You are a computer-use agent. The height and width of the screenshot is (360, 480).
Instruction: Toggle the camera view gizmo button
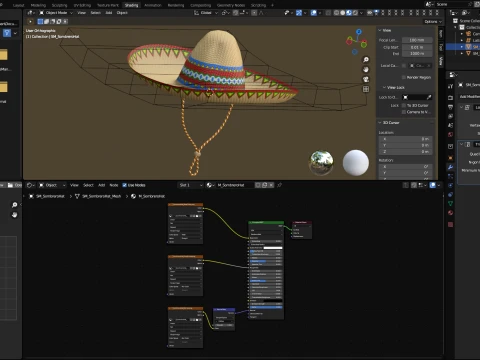click(x=366, y=79)
